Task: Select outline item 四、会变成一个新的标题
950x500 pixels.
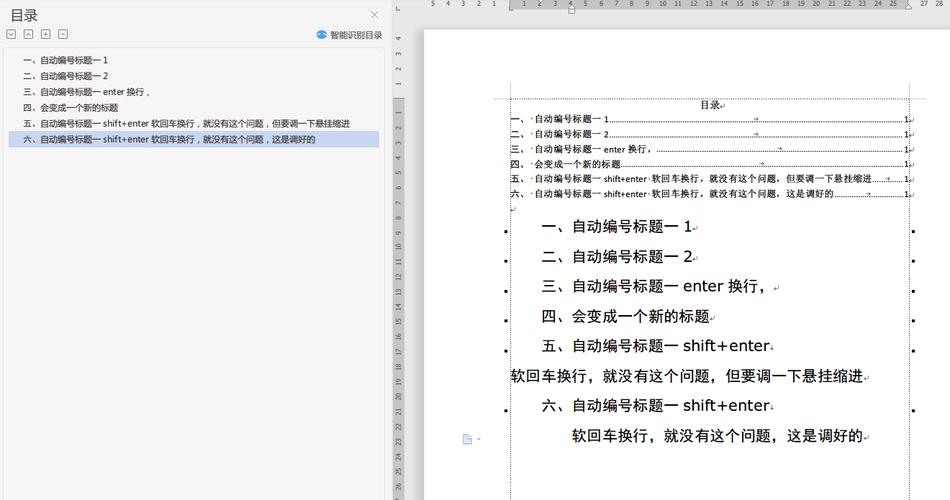Action: [194, 107]
